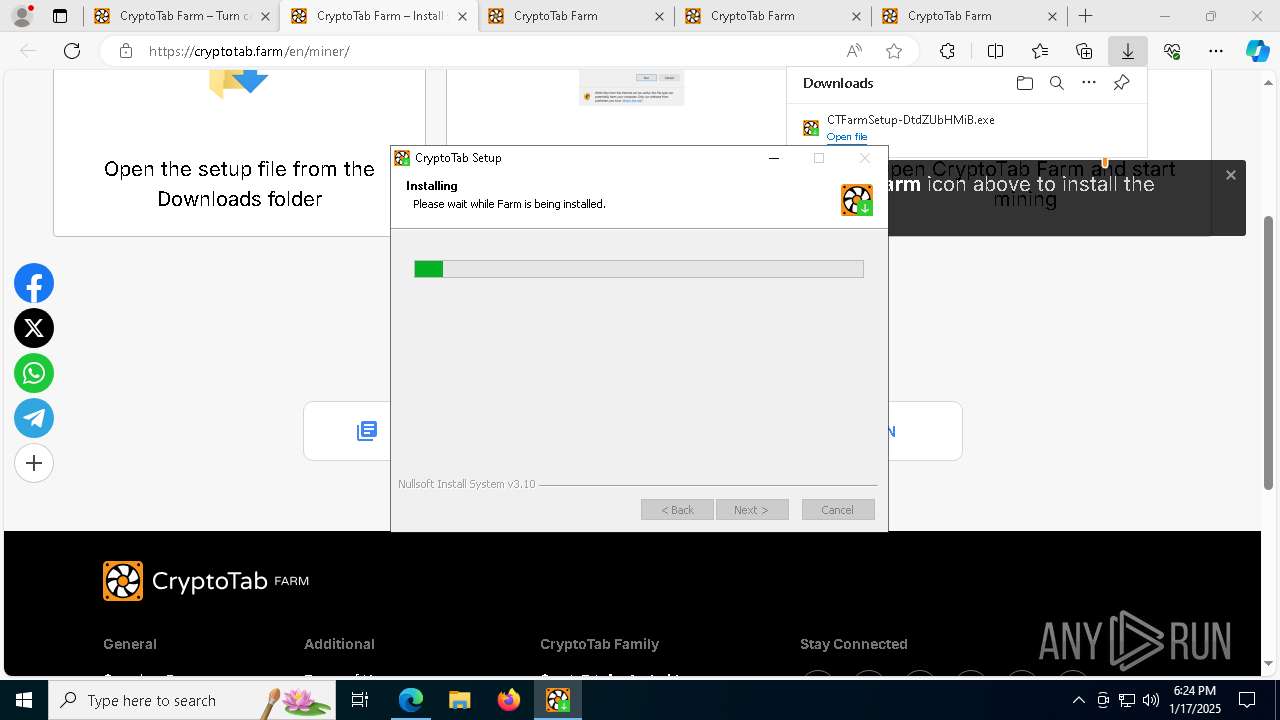Search downloads in the Downloads panel
The width and height of the screenshot is (1280, 720).
tap(1056, 83)
